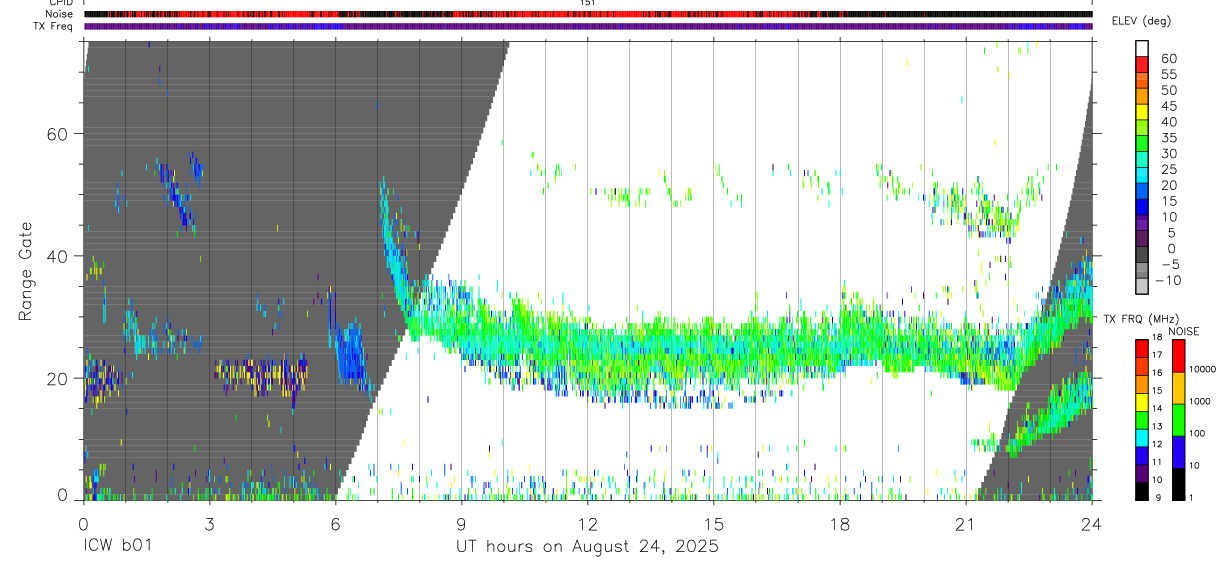Click the 'ELEV (deg)' legend title
The image size is (1228, 567).
pyautogui.click(x=1143, y=22)
